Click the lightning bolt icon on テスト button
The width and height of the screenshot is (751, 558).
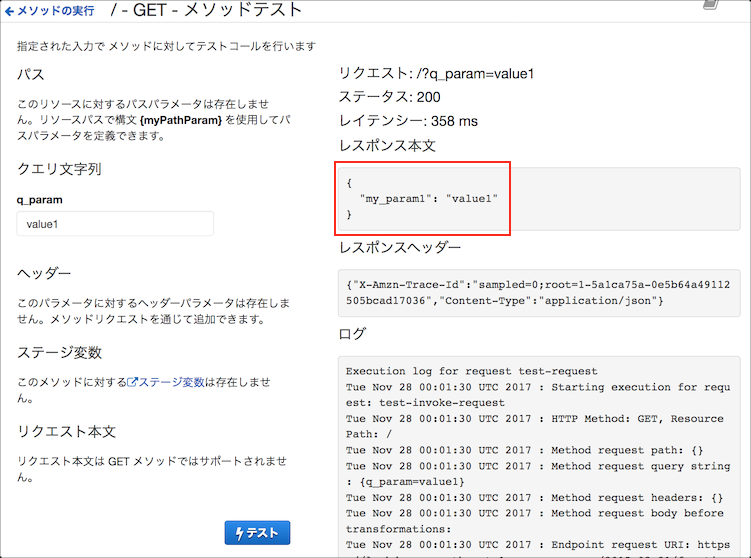pyautogui.click(x=238, y=533)
